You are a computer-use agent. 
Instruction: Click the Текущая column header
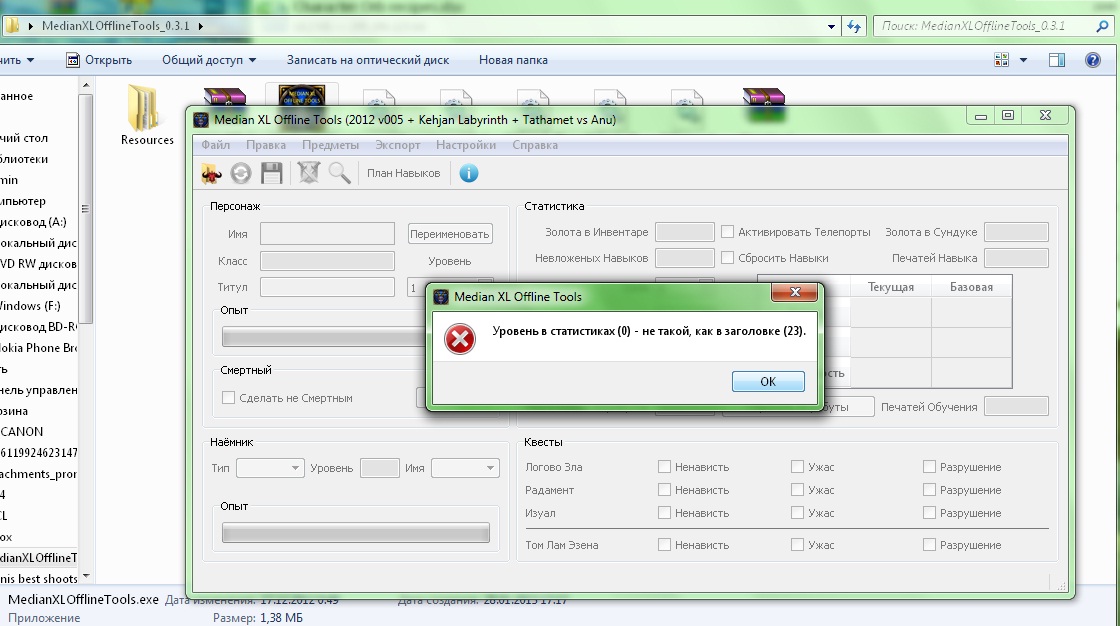tap(891, 287)
